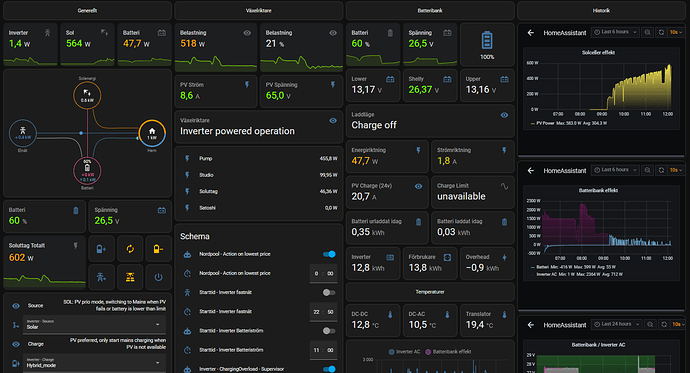Click the blue power icon button
Viewport: 690px width, 373px height.
click(x=158, y=277)
